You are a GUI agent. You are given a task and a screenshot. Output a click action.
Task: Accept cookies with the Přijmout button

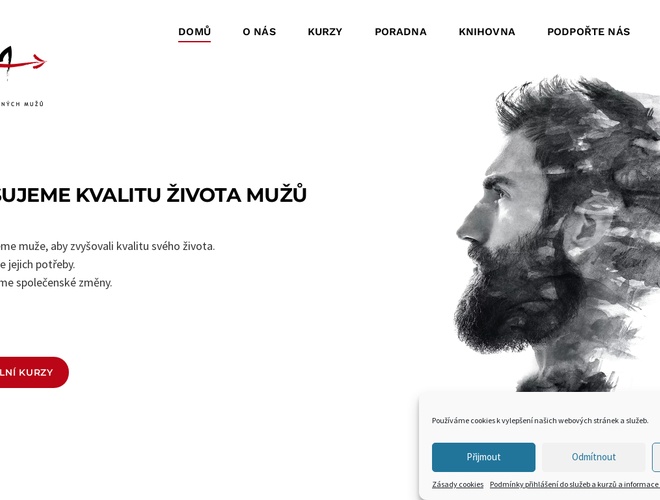(x=484, y=457)
